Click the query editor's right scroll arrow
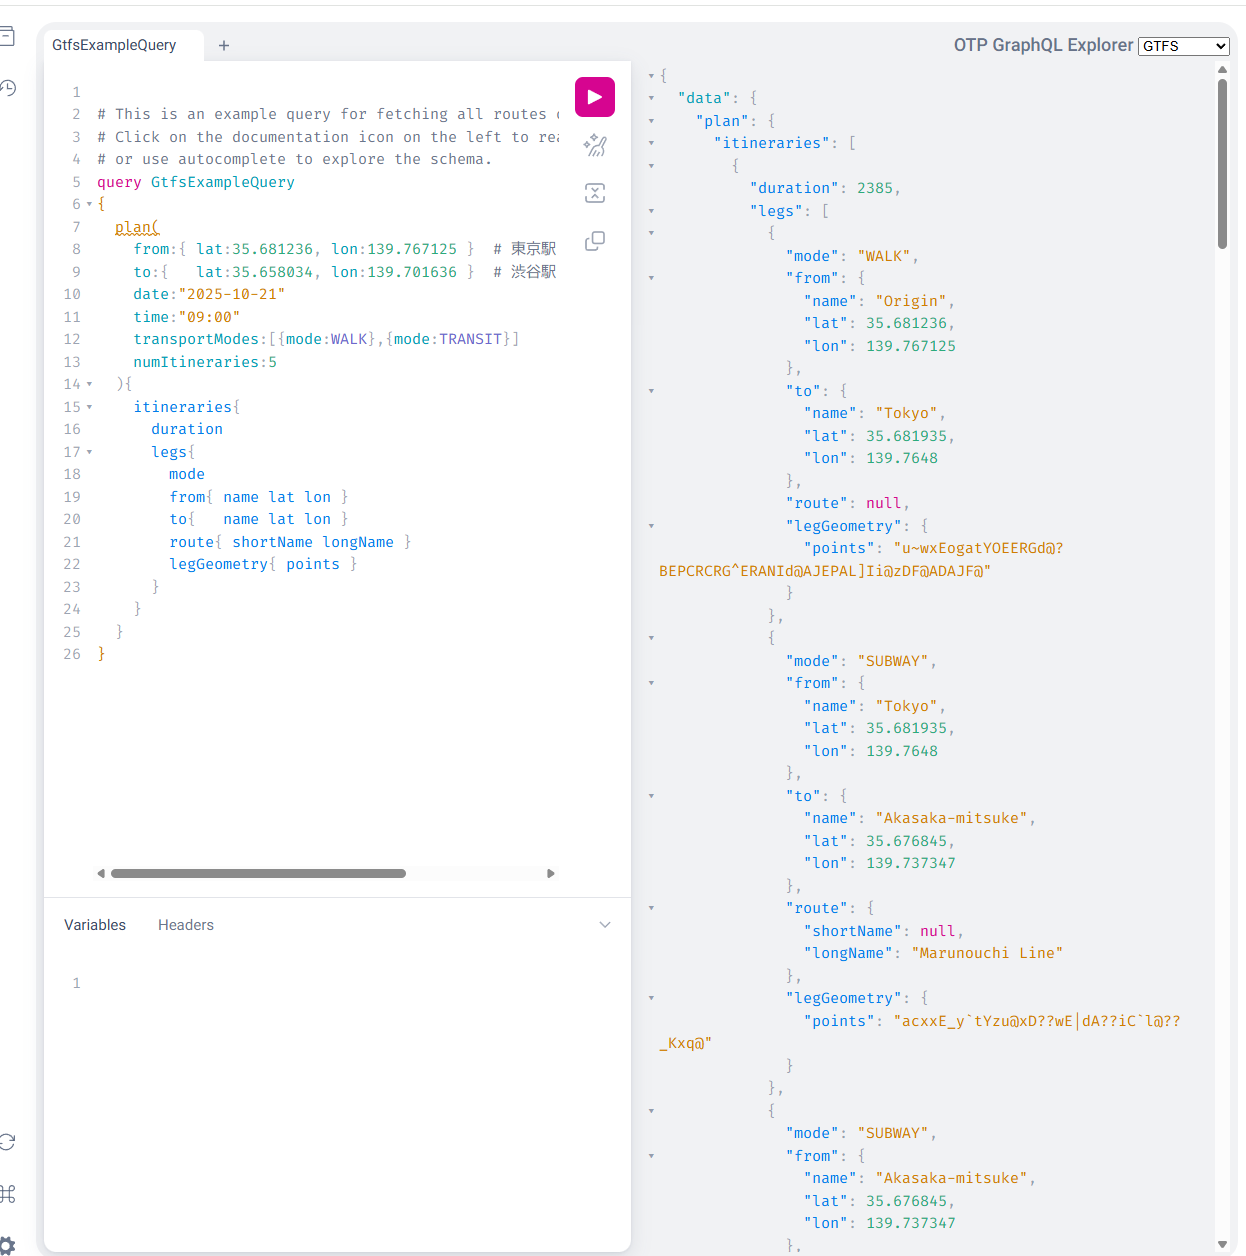Image resolution: width=1246 pixels, height=1256 pixels. (550, 873)
